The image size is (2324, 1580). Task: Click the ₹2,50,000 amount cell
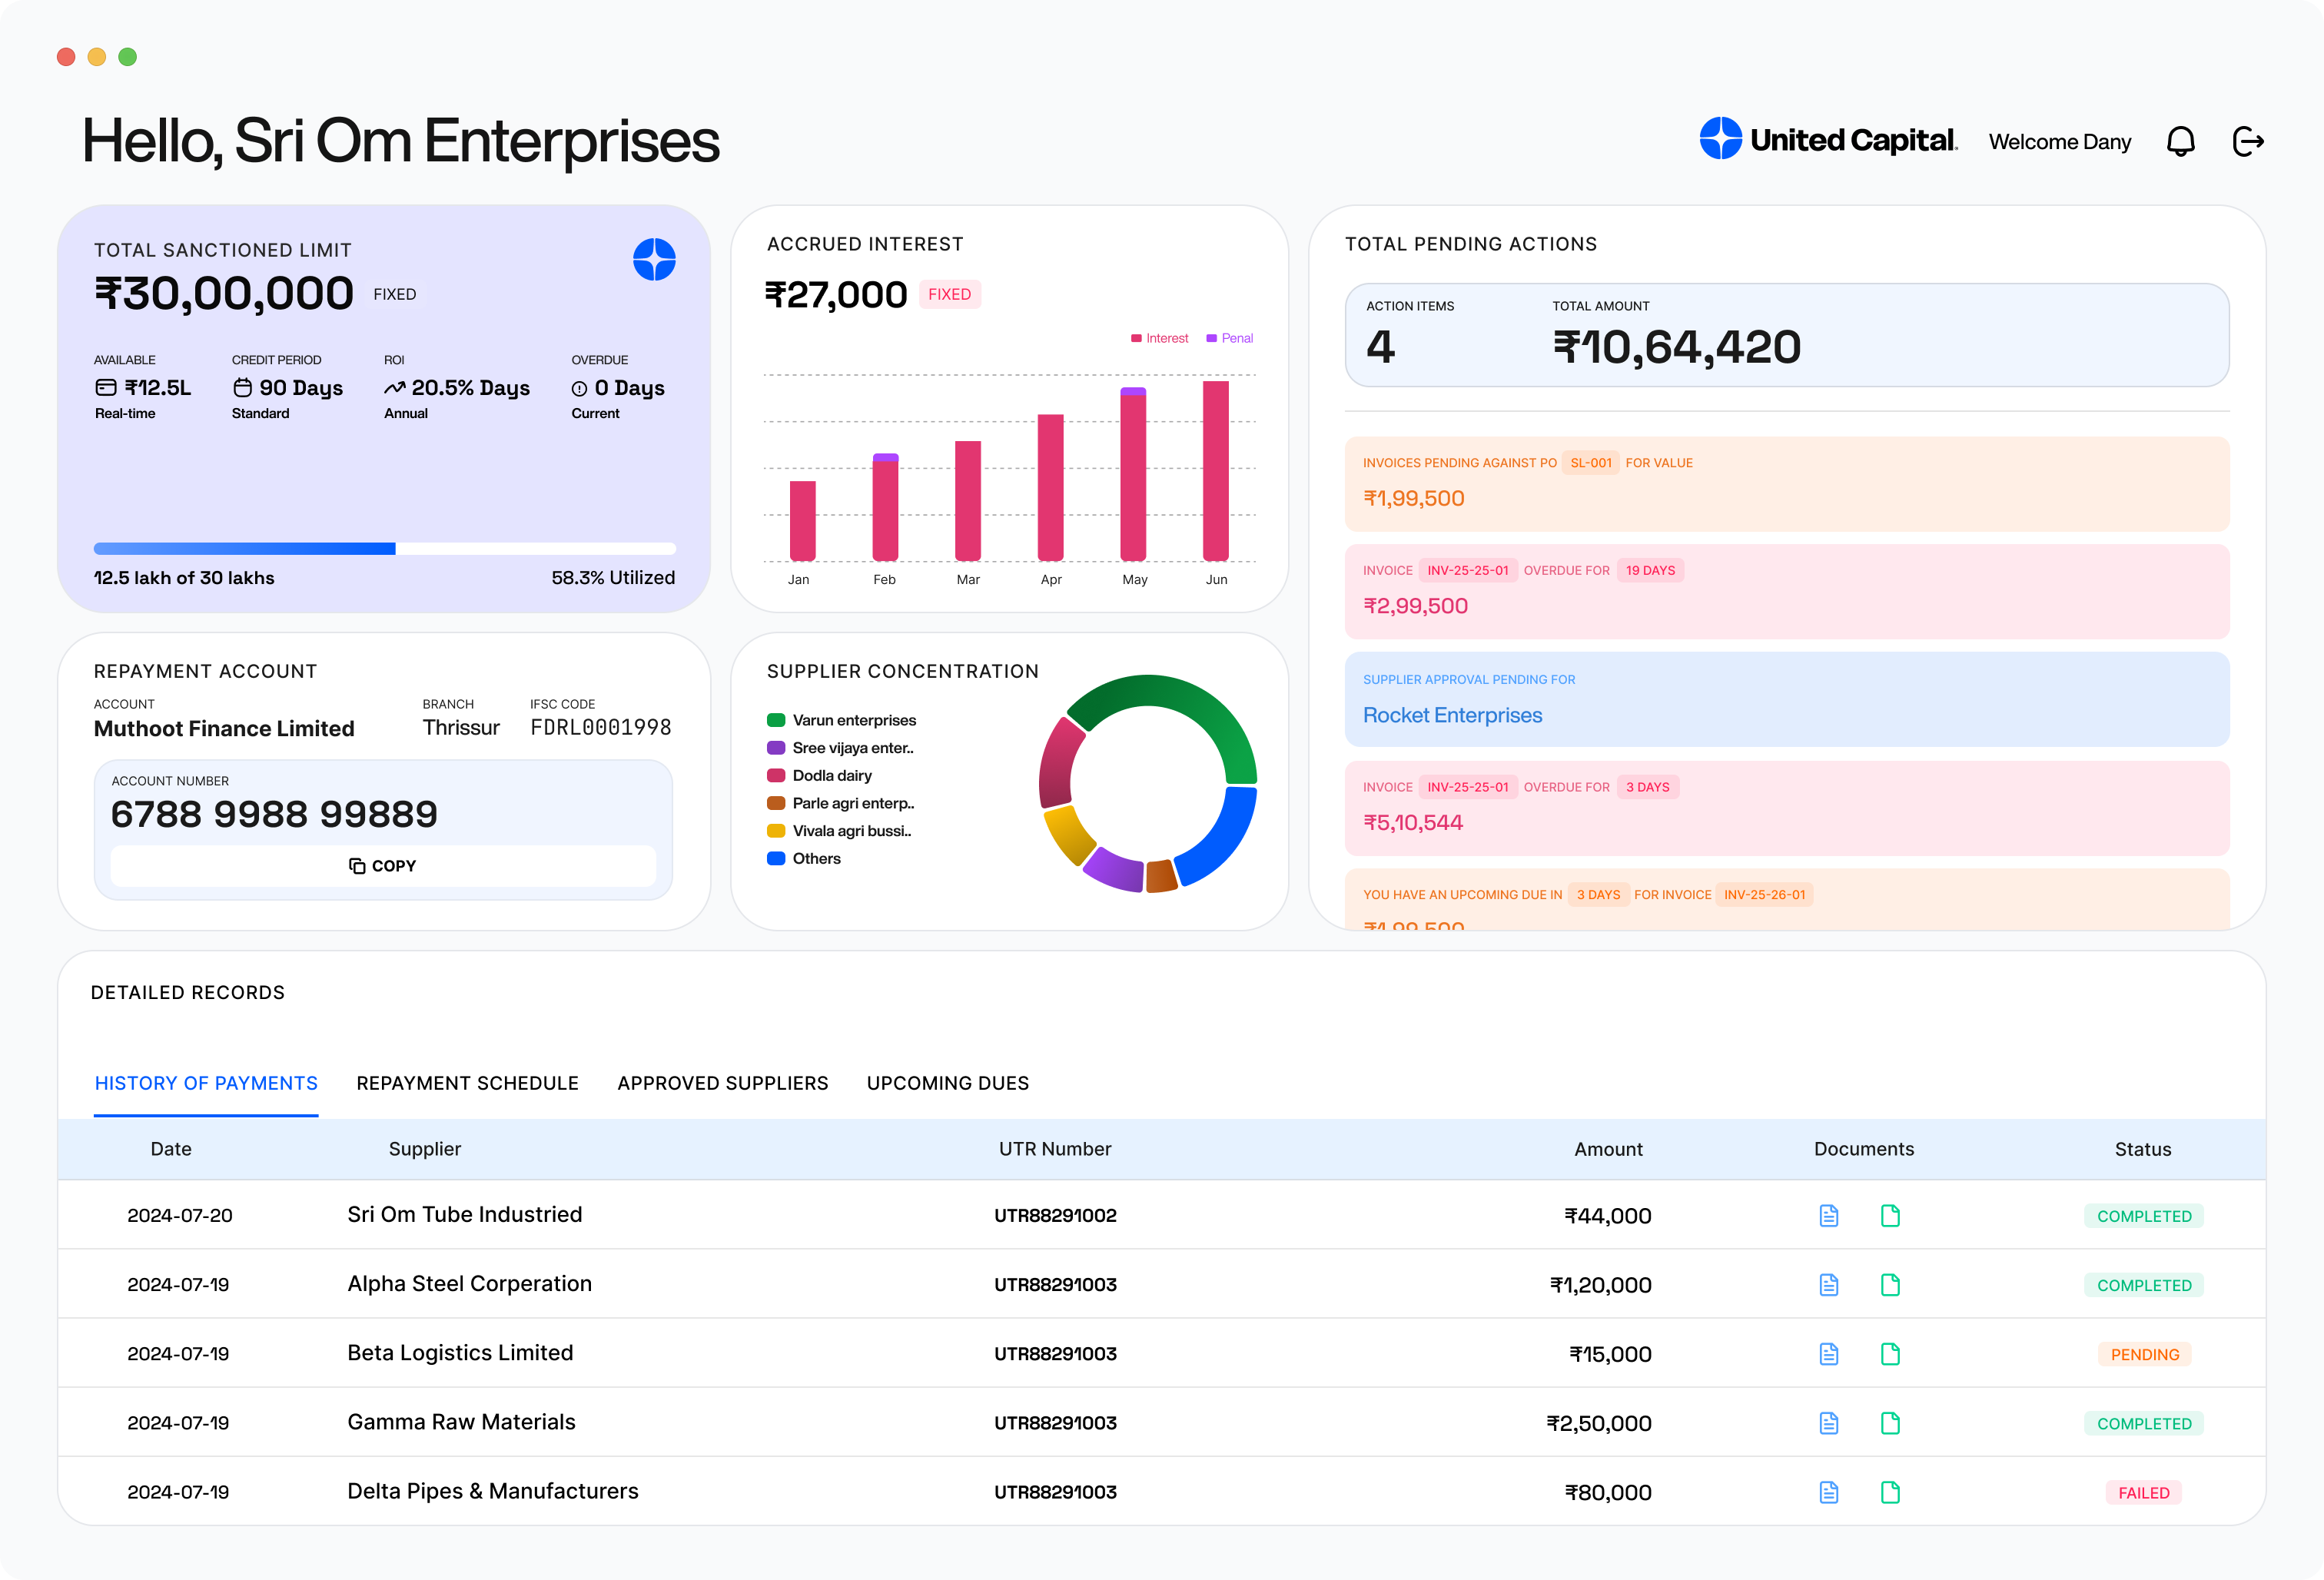coord(1598,1423)
